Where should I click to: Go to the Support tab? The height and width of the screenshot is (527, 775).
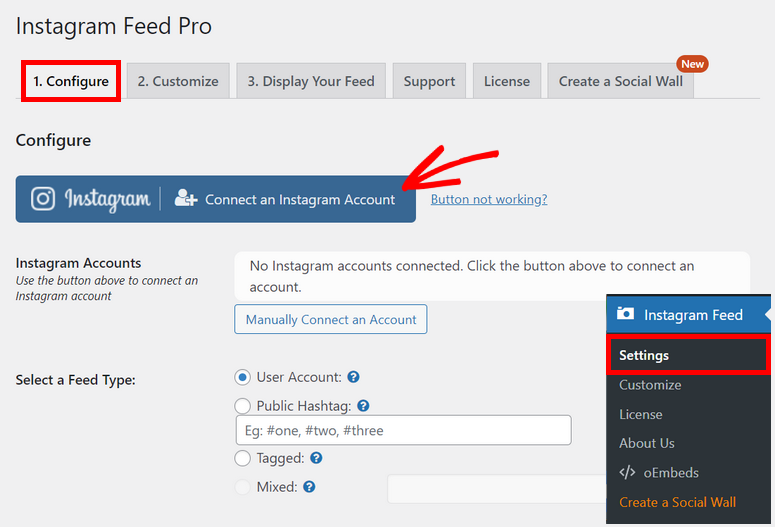[x=429, y=81]
